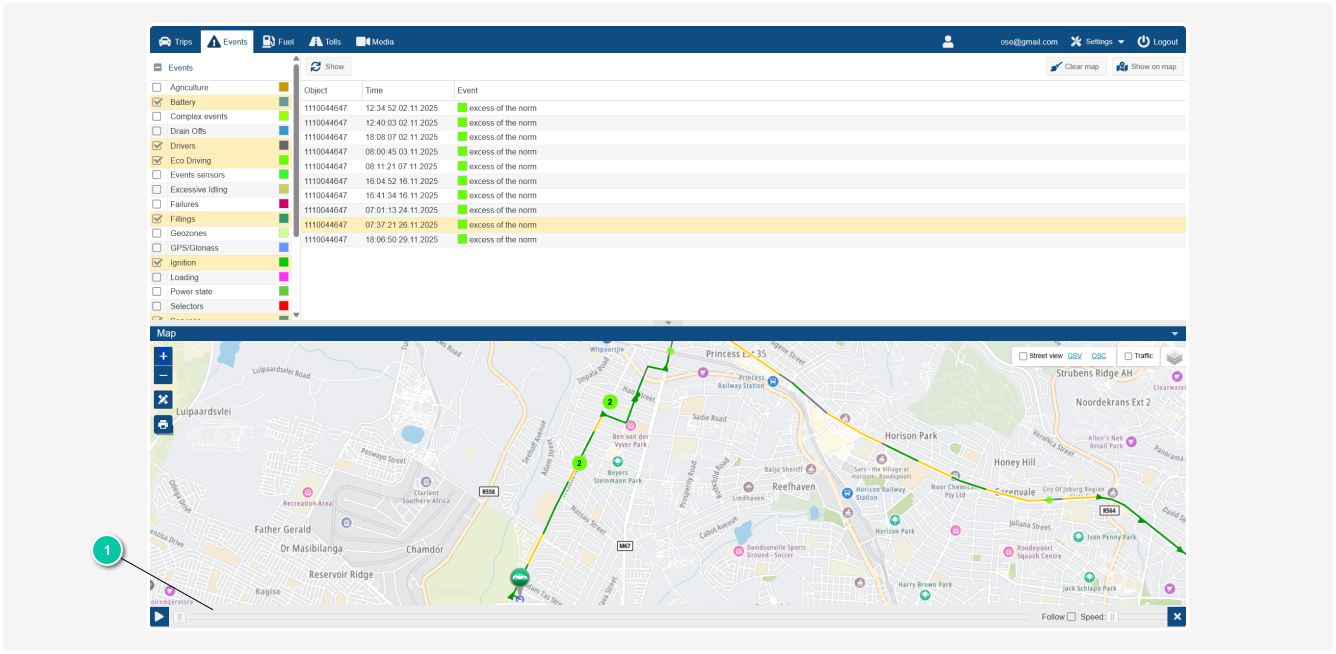1336x654 pixels.
Task: Uncheck the Battery events checkbox
Action: coord(157,102)
